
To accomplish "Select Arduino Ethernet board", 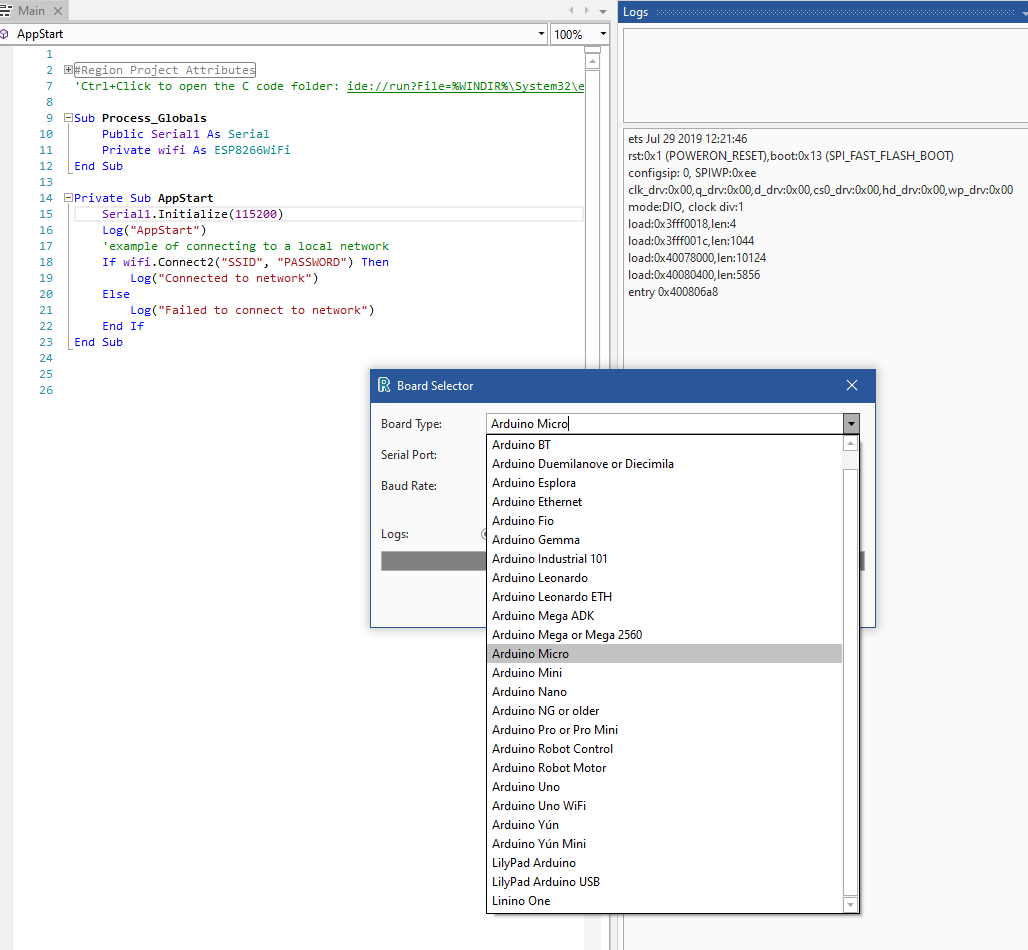I will tap(665, 502).
